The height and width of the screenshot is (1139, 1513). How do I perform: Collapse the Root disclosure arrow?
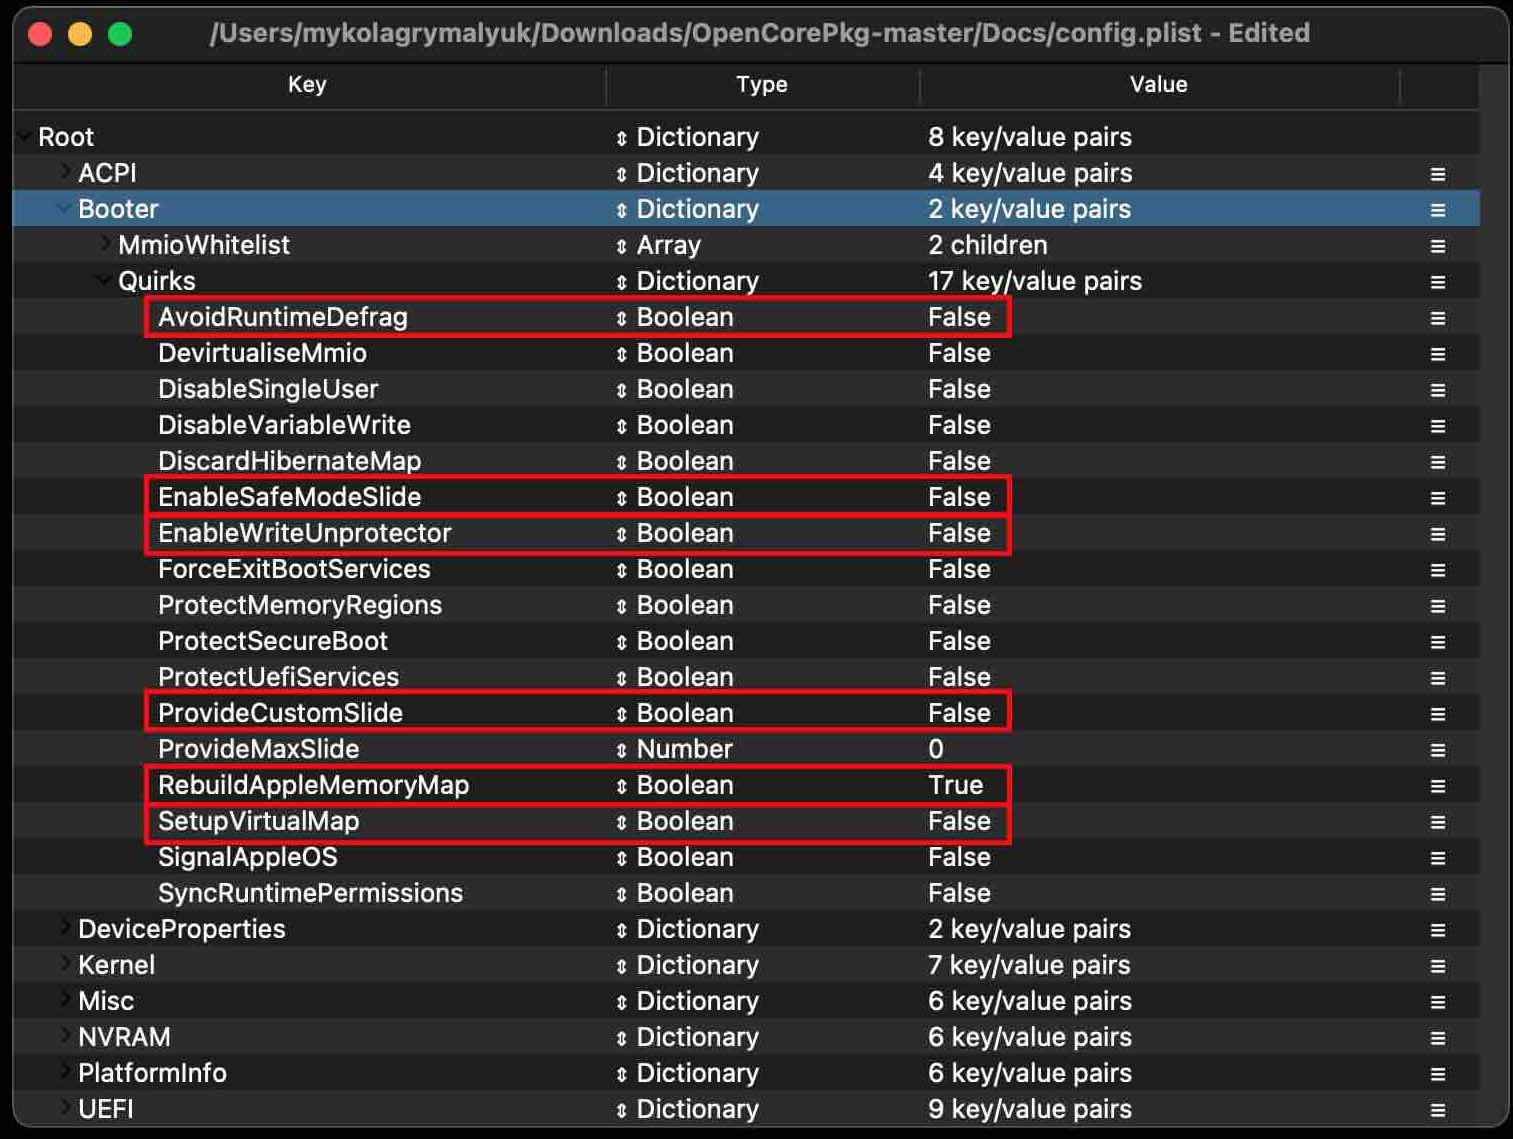pos(24,136)
